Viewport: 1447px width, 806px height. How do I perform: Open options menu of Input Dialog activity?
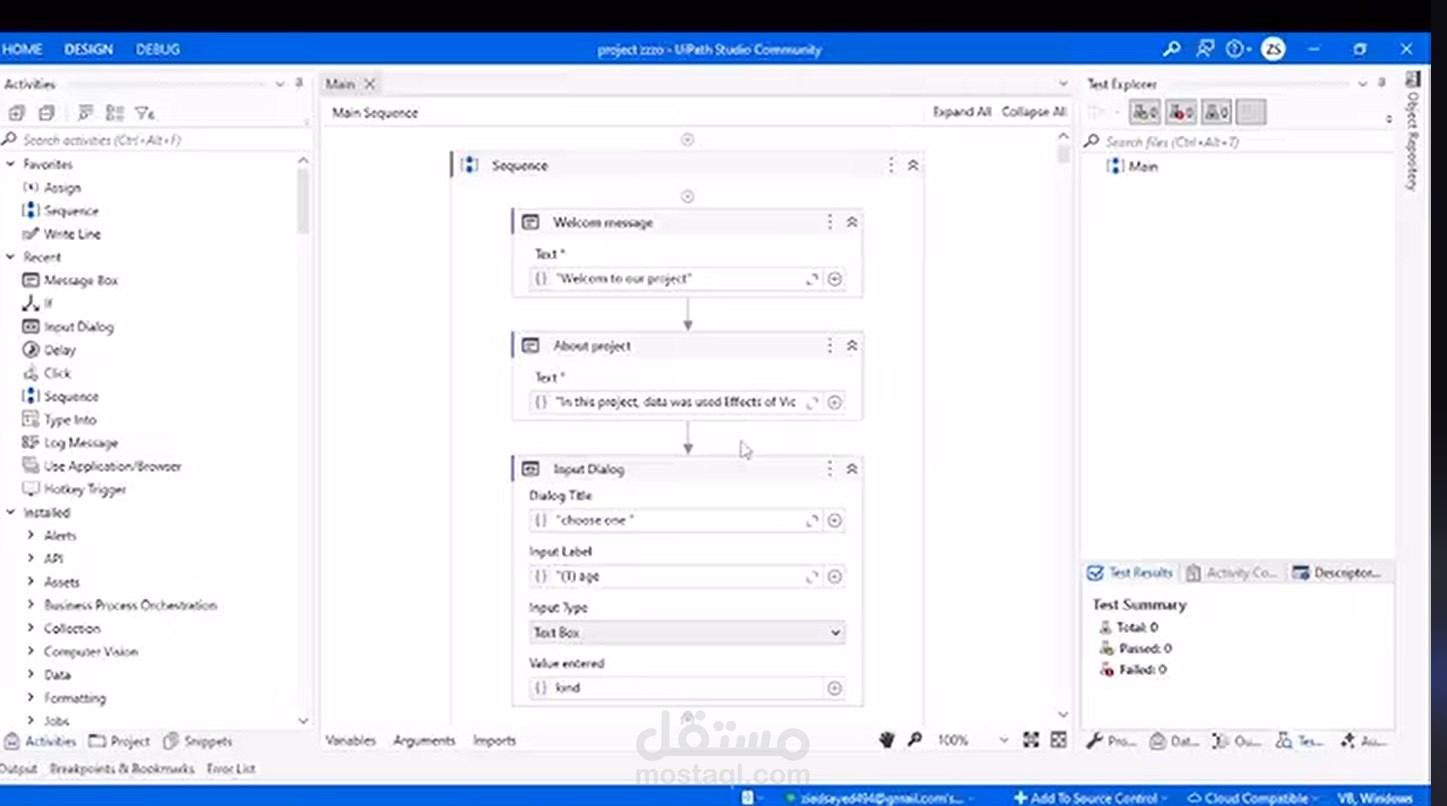coord(829,468)
